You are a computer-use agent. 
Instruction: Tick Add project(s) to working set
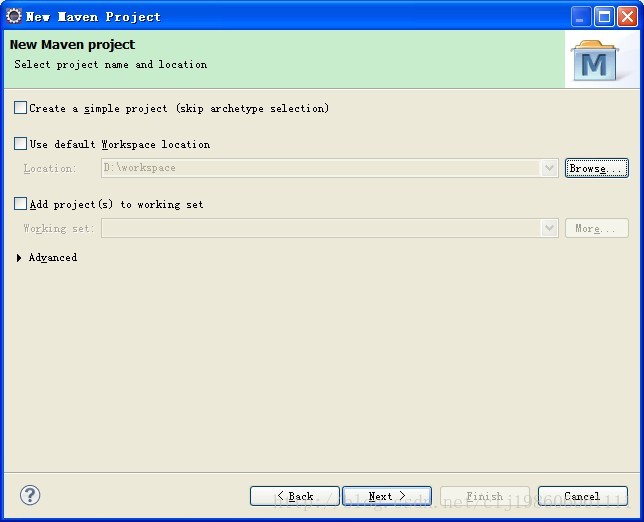pyautogui.click(x=20, y=204)
